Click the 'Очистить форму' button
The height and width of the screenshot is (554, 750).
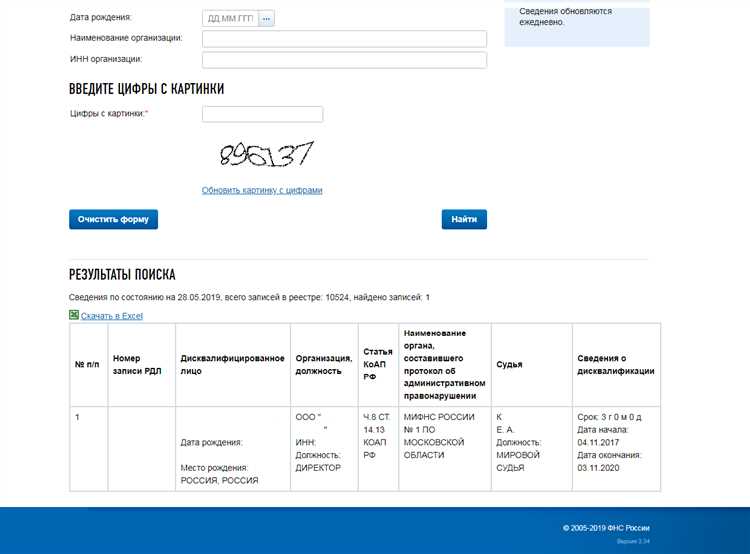113,219
